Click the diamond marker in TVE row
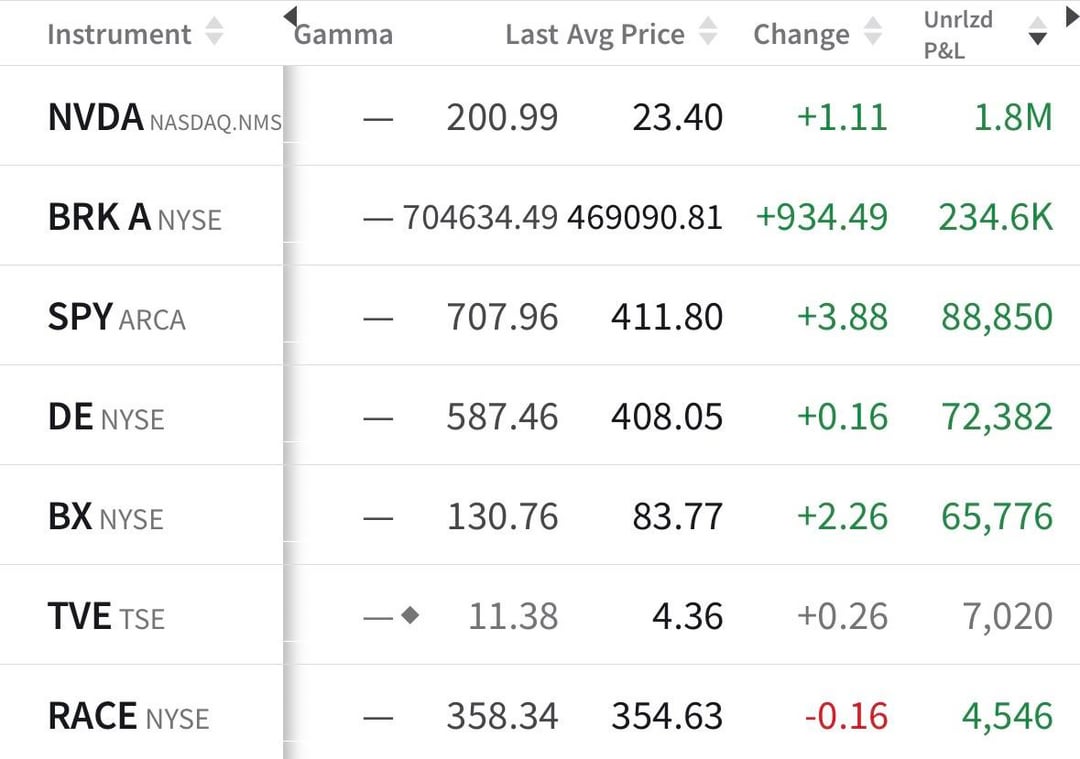This screenshot has width=1080, height=759. pos(410,616)
